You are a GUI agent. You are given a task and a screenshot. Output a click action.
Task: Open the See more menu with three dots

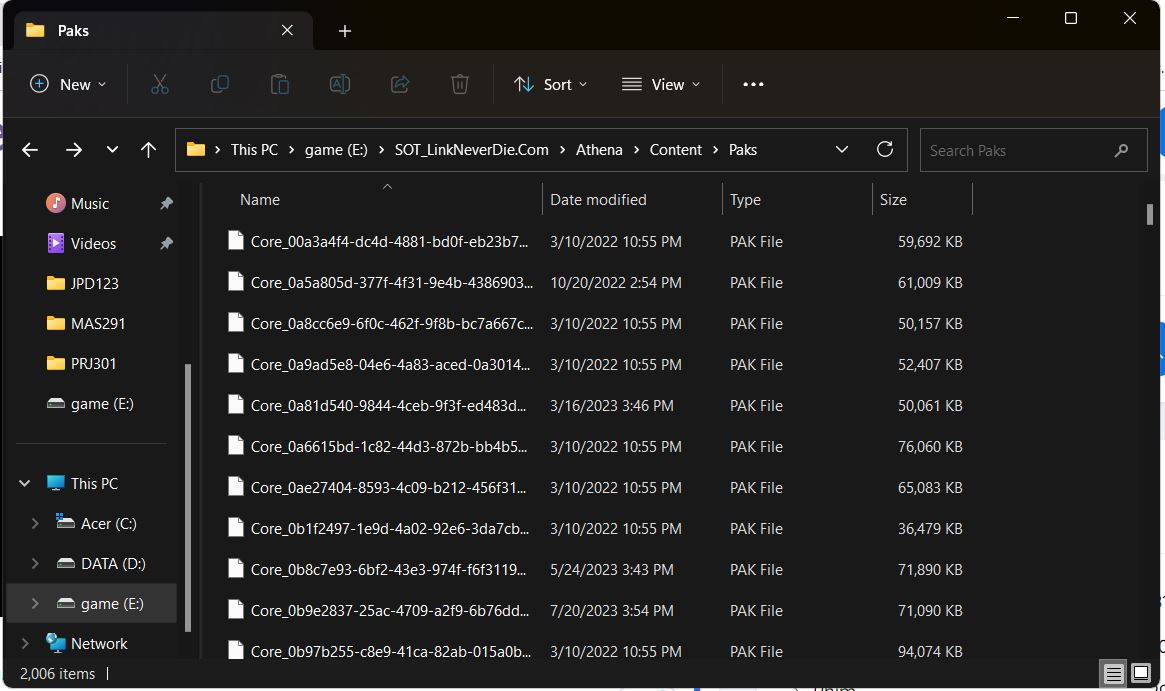[x=753, y=84]
